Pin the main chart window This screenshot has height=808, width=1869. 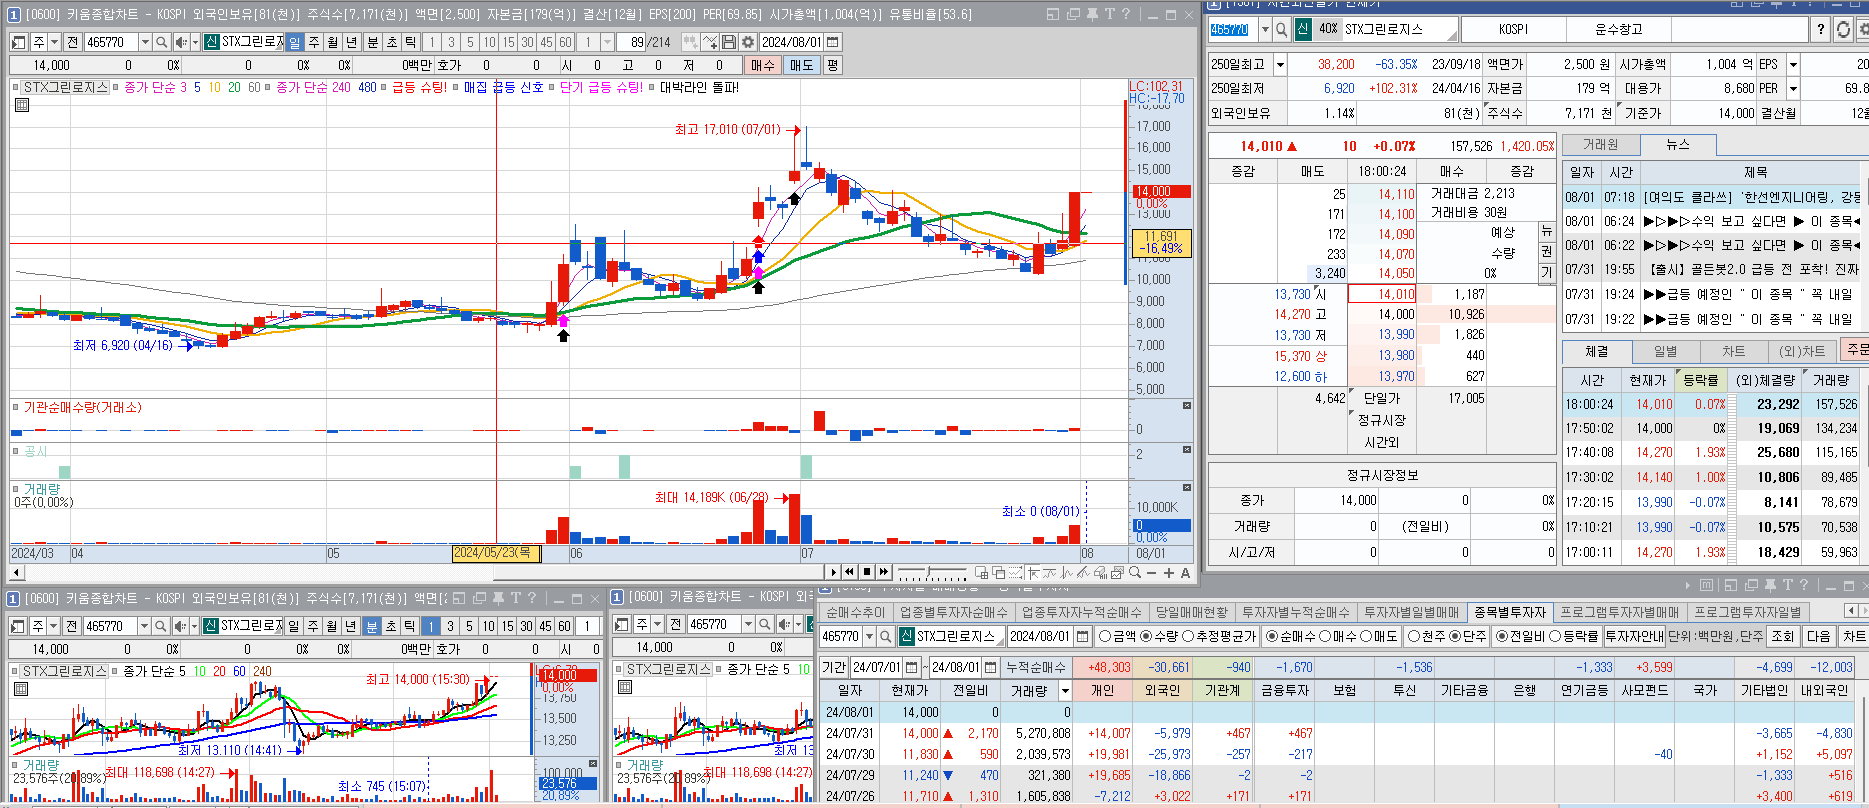pyautogui.click(x=1092, y=14)
